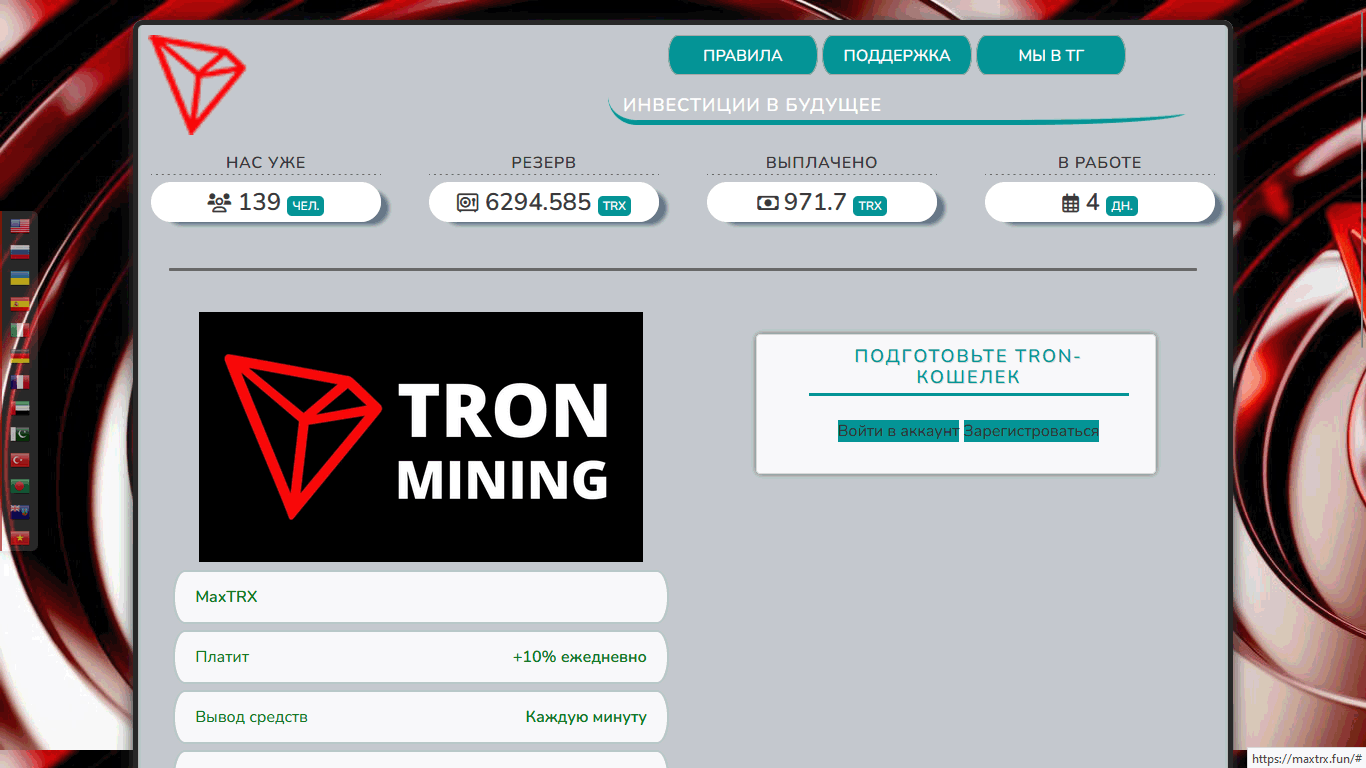Choose the Pakistan flag language
The width and height of the screenshot is (1366, 768).
[x=20, y=434]
